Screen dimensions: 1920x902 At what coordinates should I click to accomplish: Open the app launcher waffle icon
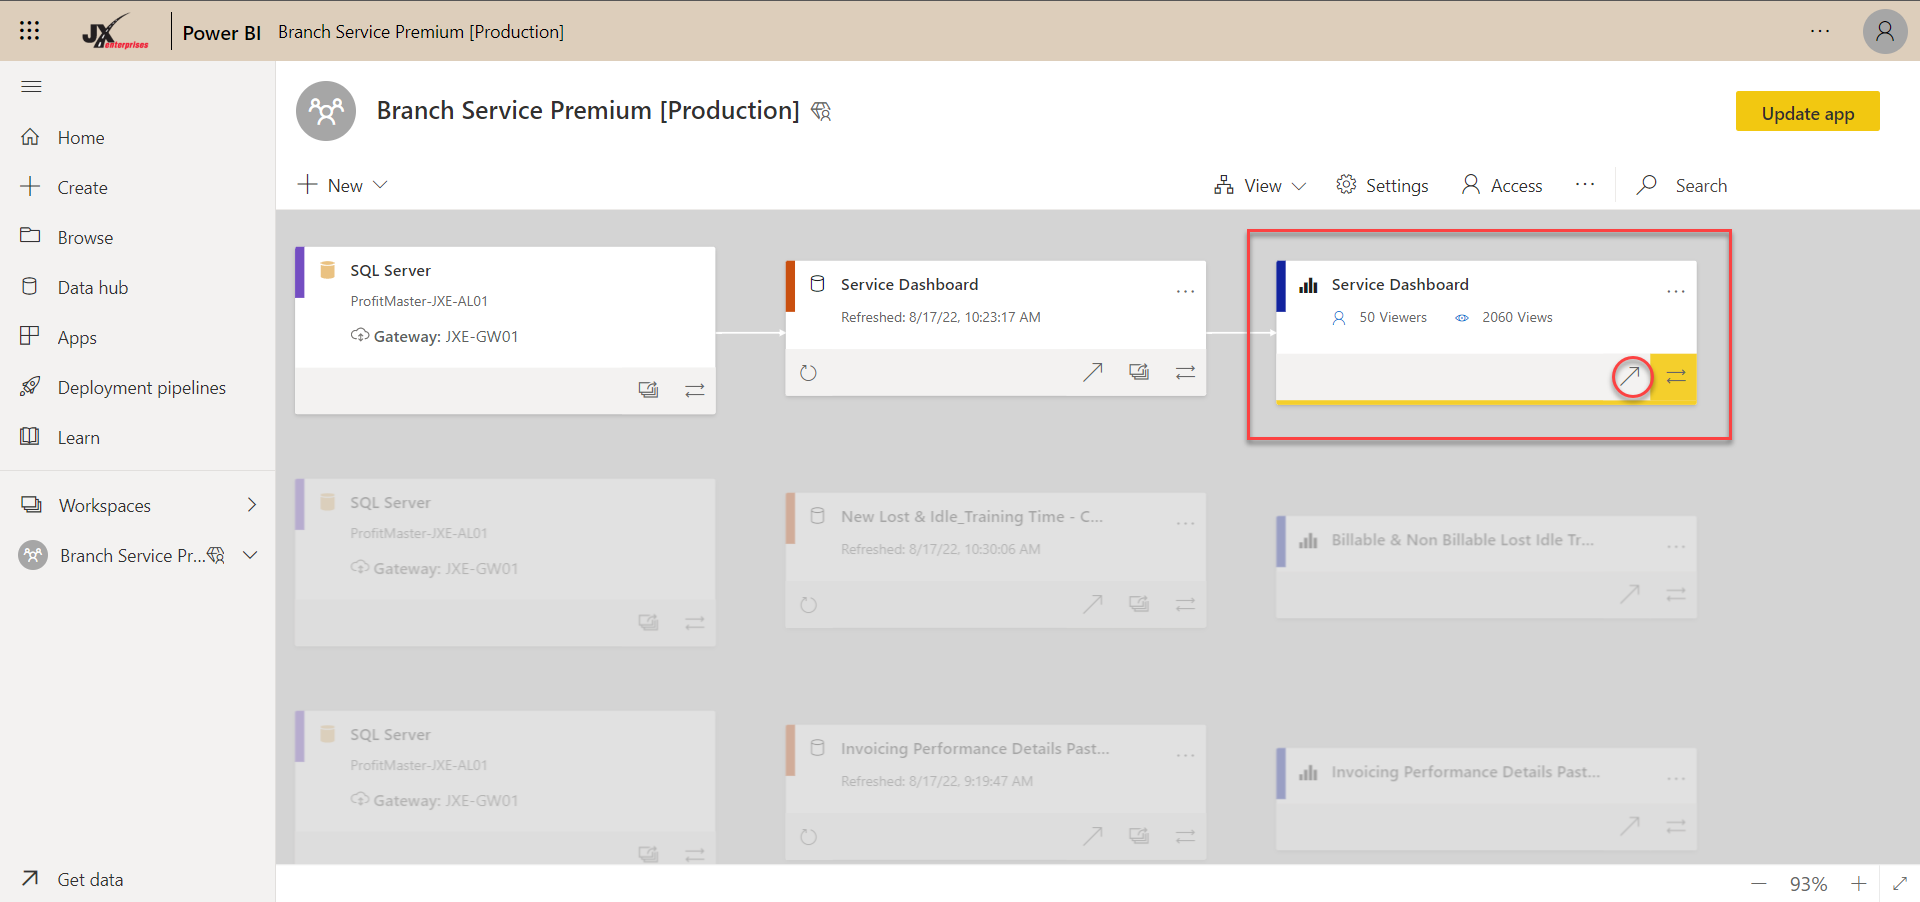(x=29, y=31)
